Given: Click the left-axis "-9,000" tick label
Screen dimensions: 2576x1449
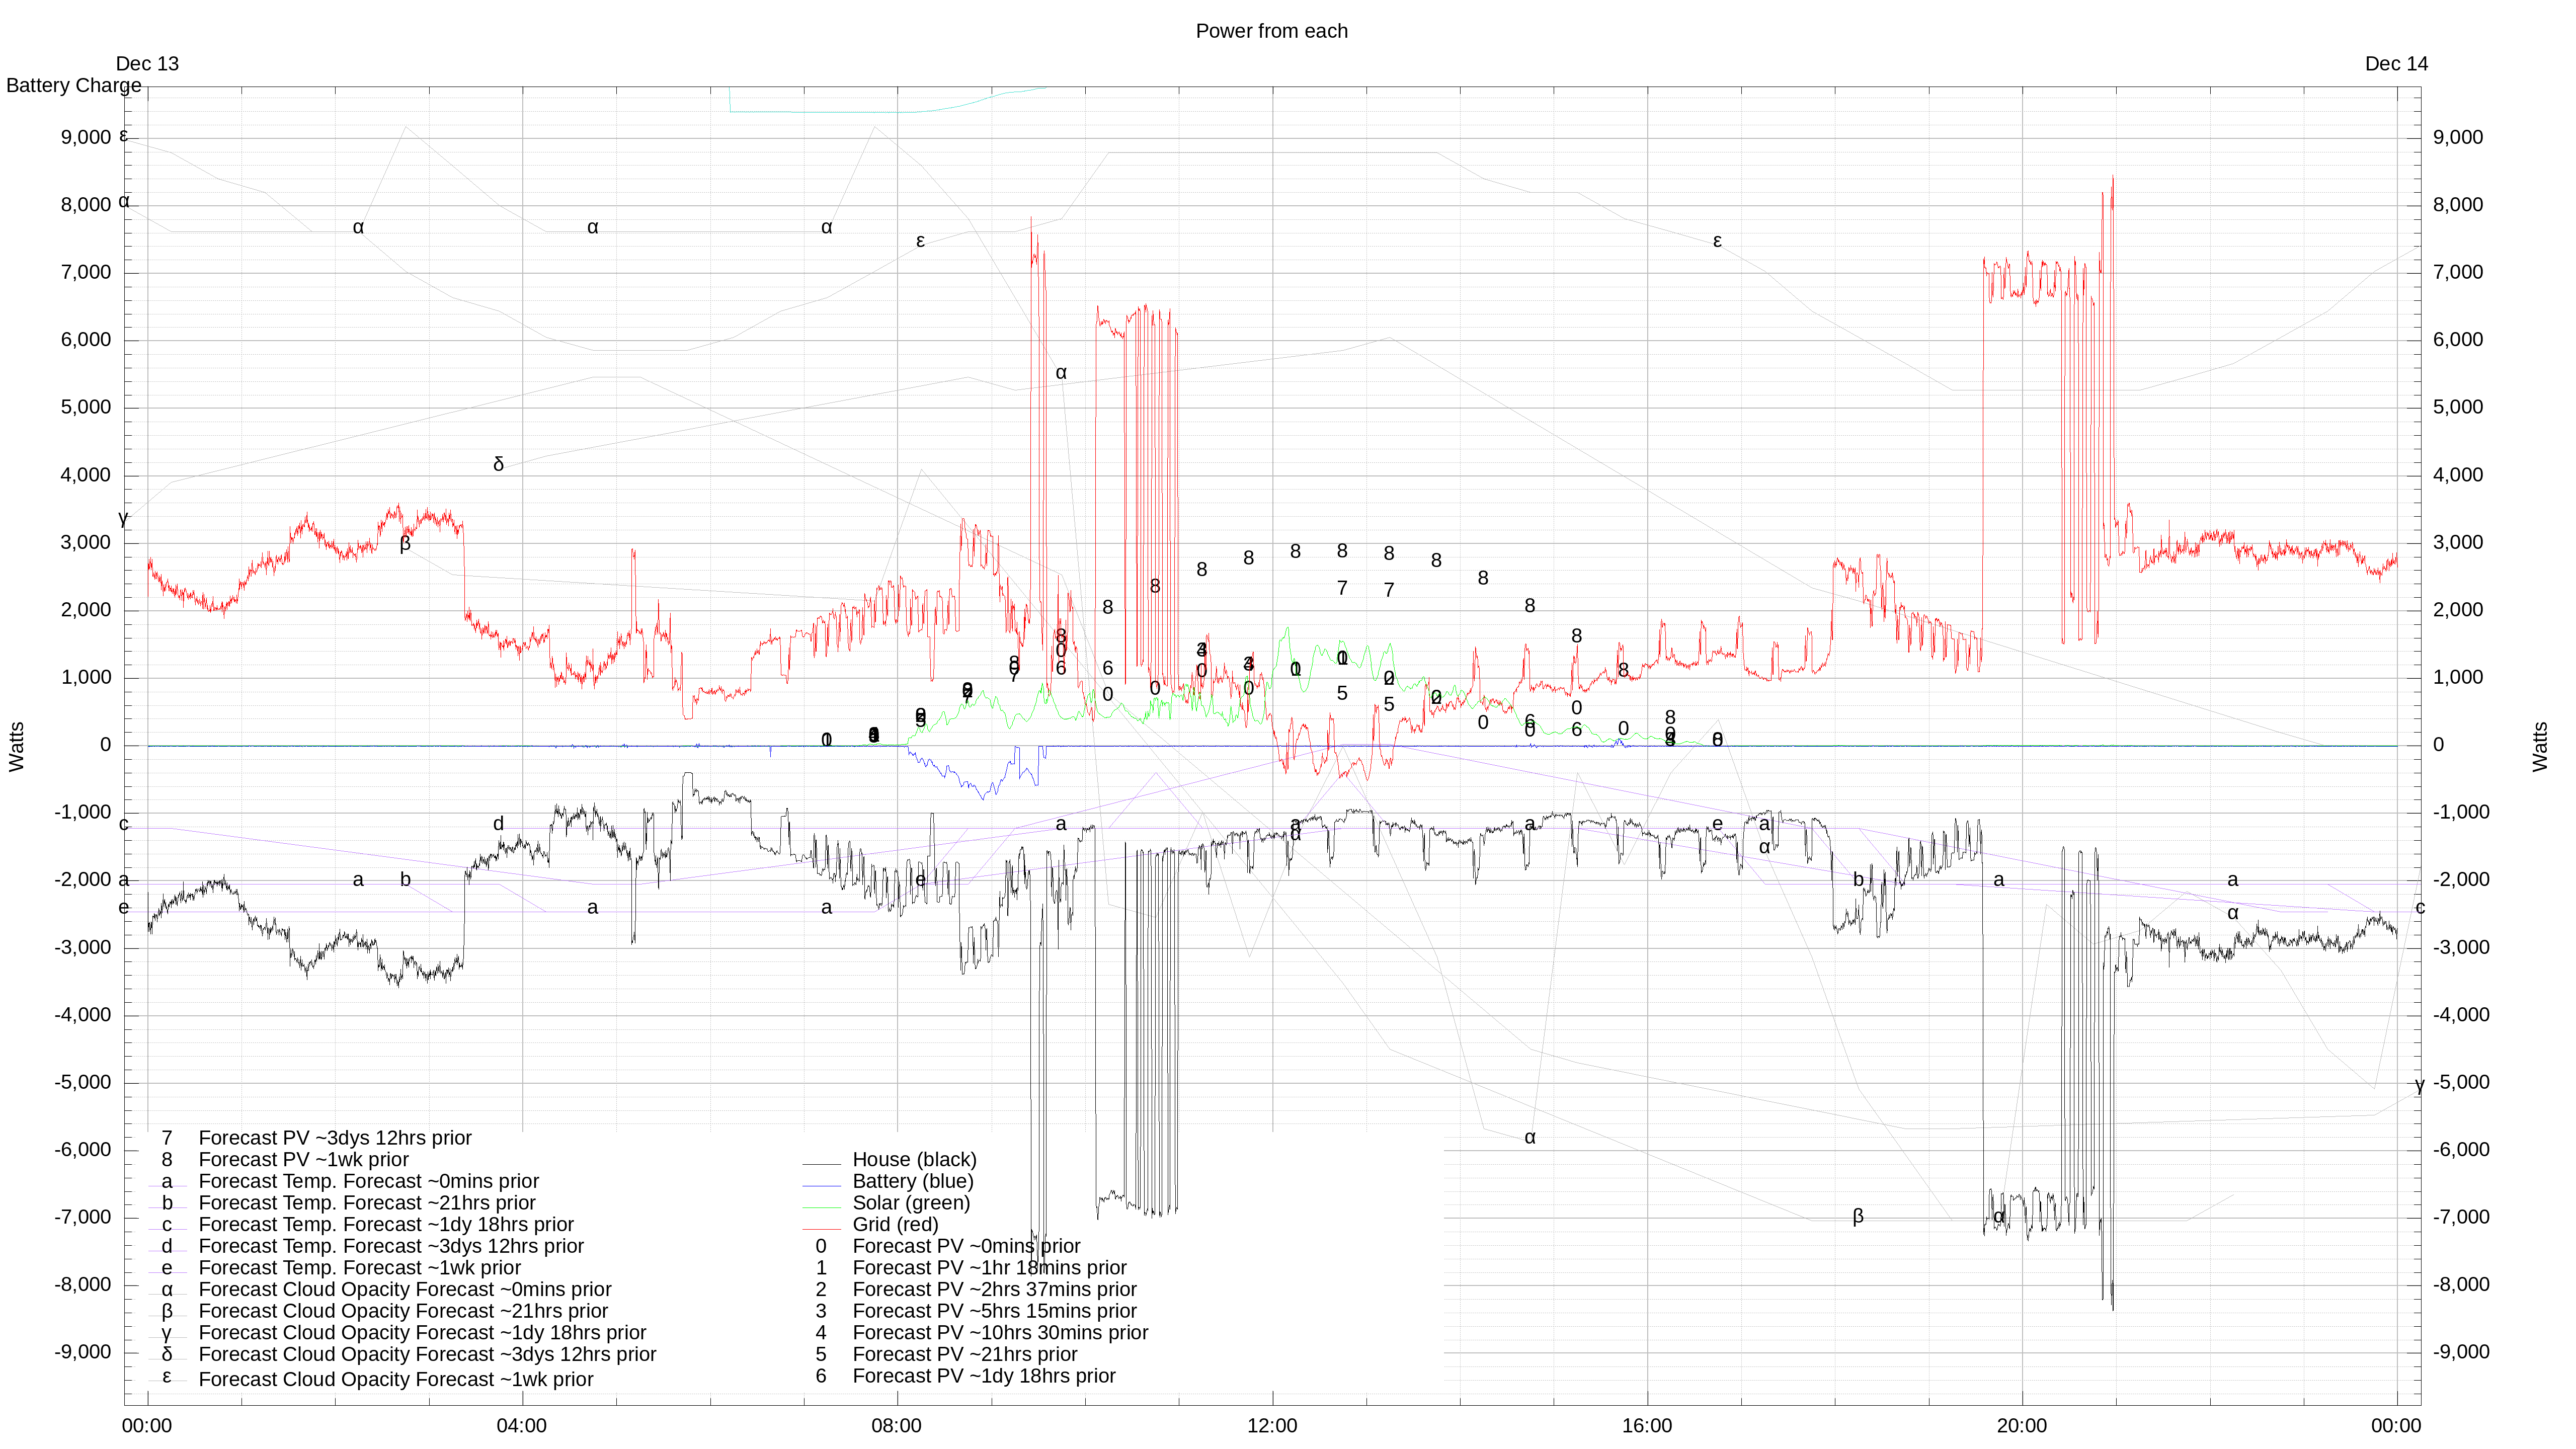Looking at the screenshot, I should (83, 1353).
